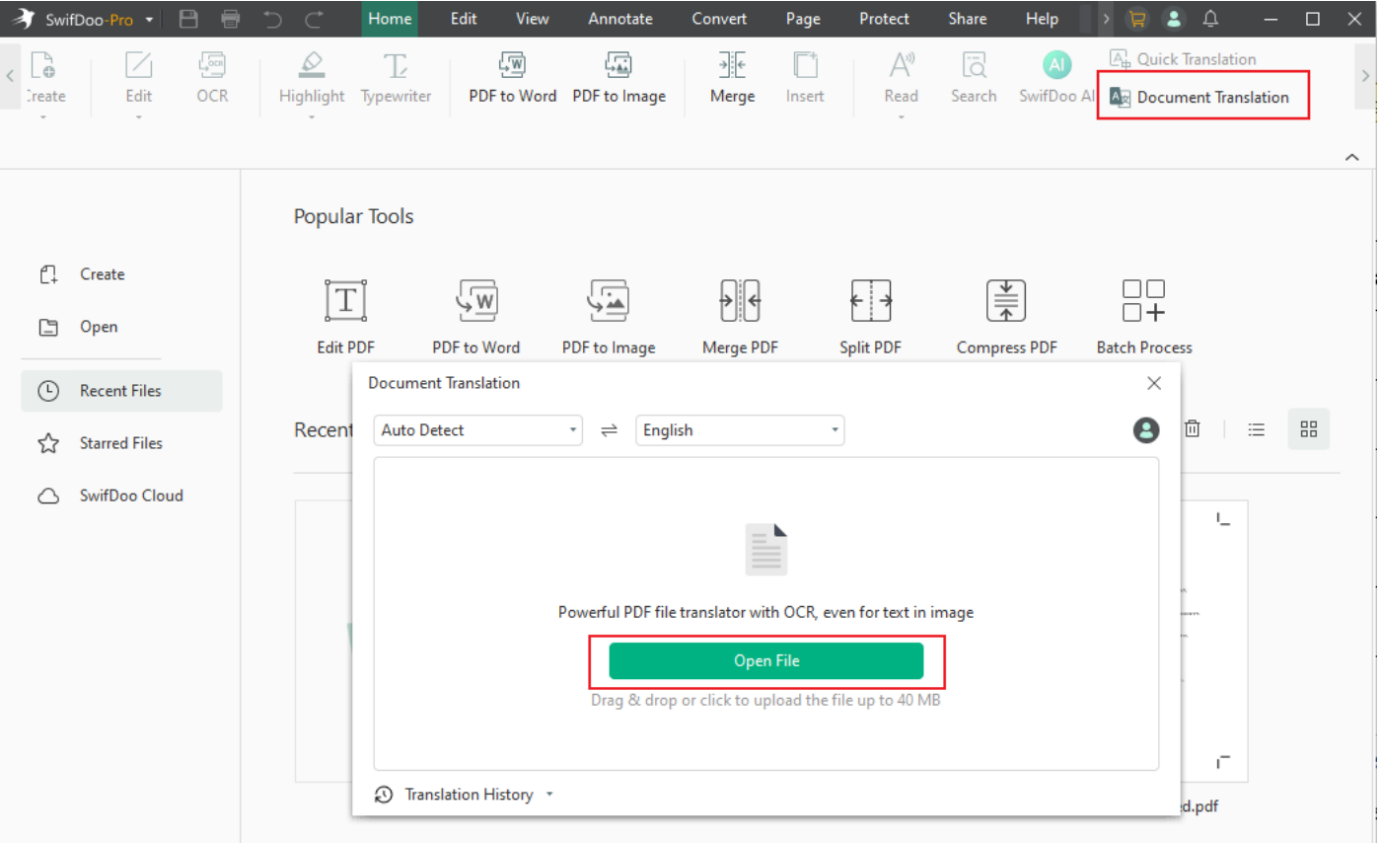The width and height of the screenshot is (1379, 843).
Task: Open the Protect menu
Action: (883, 18)
